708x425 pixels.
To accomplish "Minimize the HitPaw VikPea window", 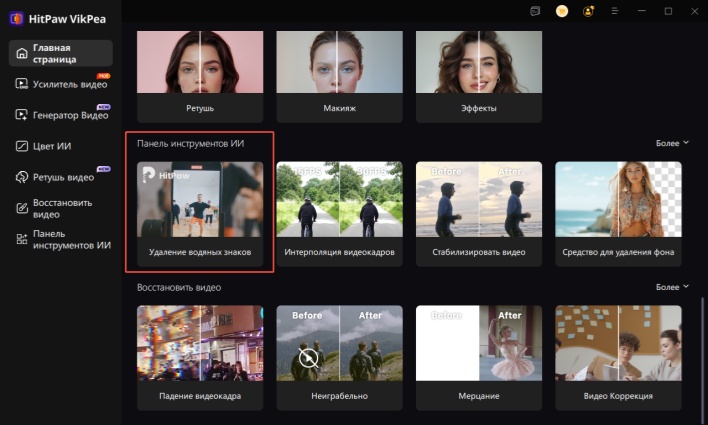I will coord(642,11).
